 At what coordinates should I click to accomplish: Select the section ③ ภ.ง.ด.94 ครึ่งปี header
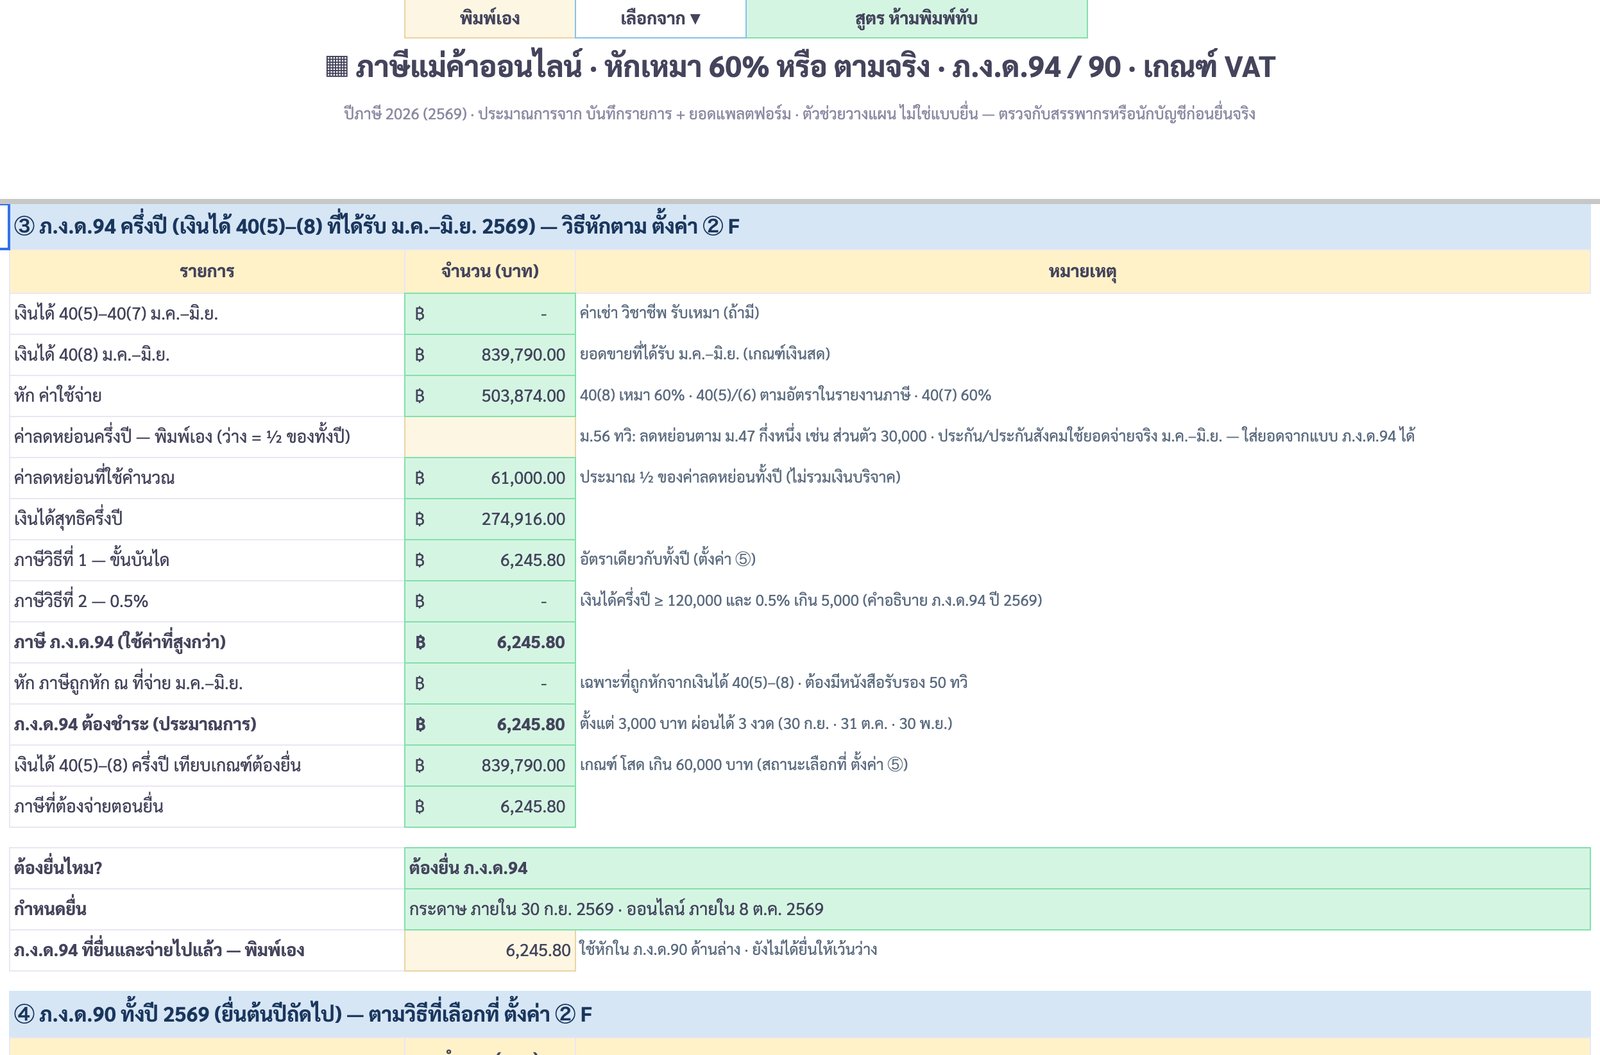[800, 226]
